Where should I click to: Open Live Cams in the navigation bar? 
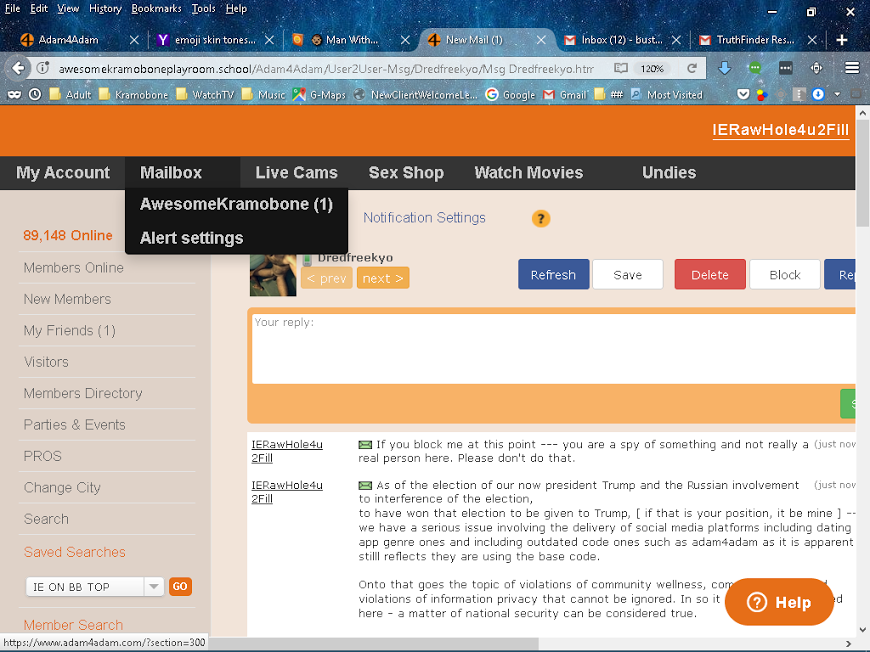[296, 173]
